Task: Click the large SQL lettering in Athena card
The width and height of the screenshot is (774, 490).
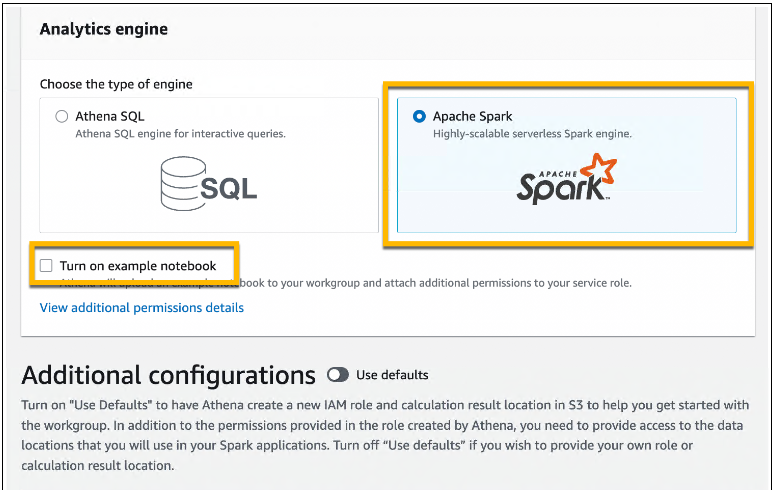Action: (228, 185)
